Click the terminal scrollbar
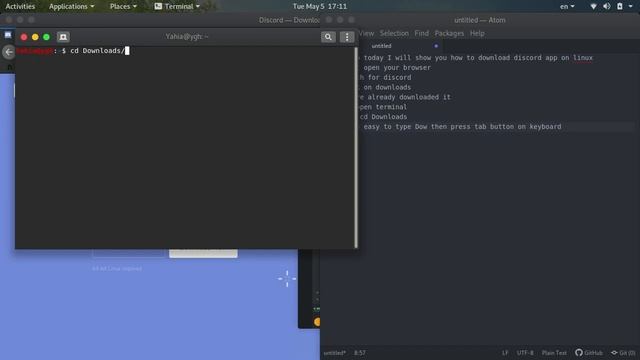640x360 pixels. click(x=356, y=147)
